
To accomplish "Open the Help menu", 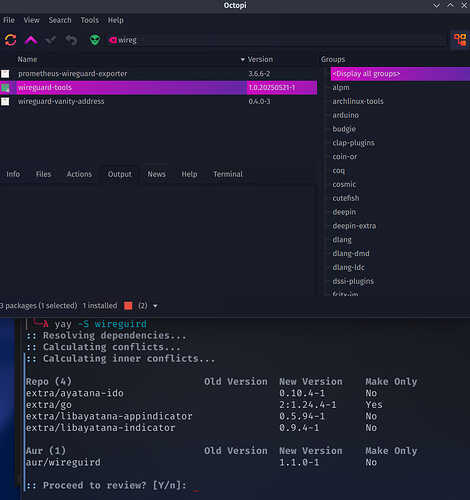I will click(116, 20).
